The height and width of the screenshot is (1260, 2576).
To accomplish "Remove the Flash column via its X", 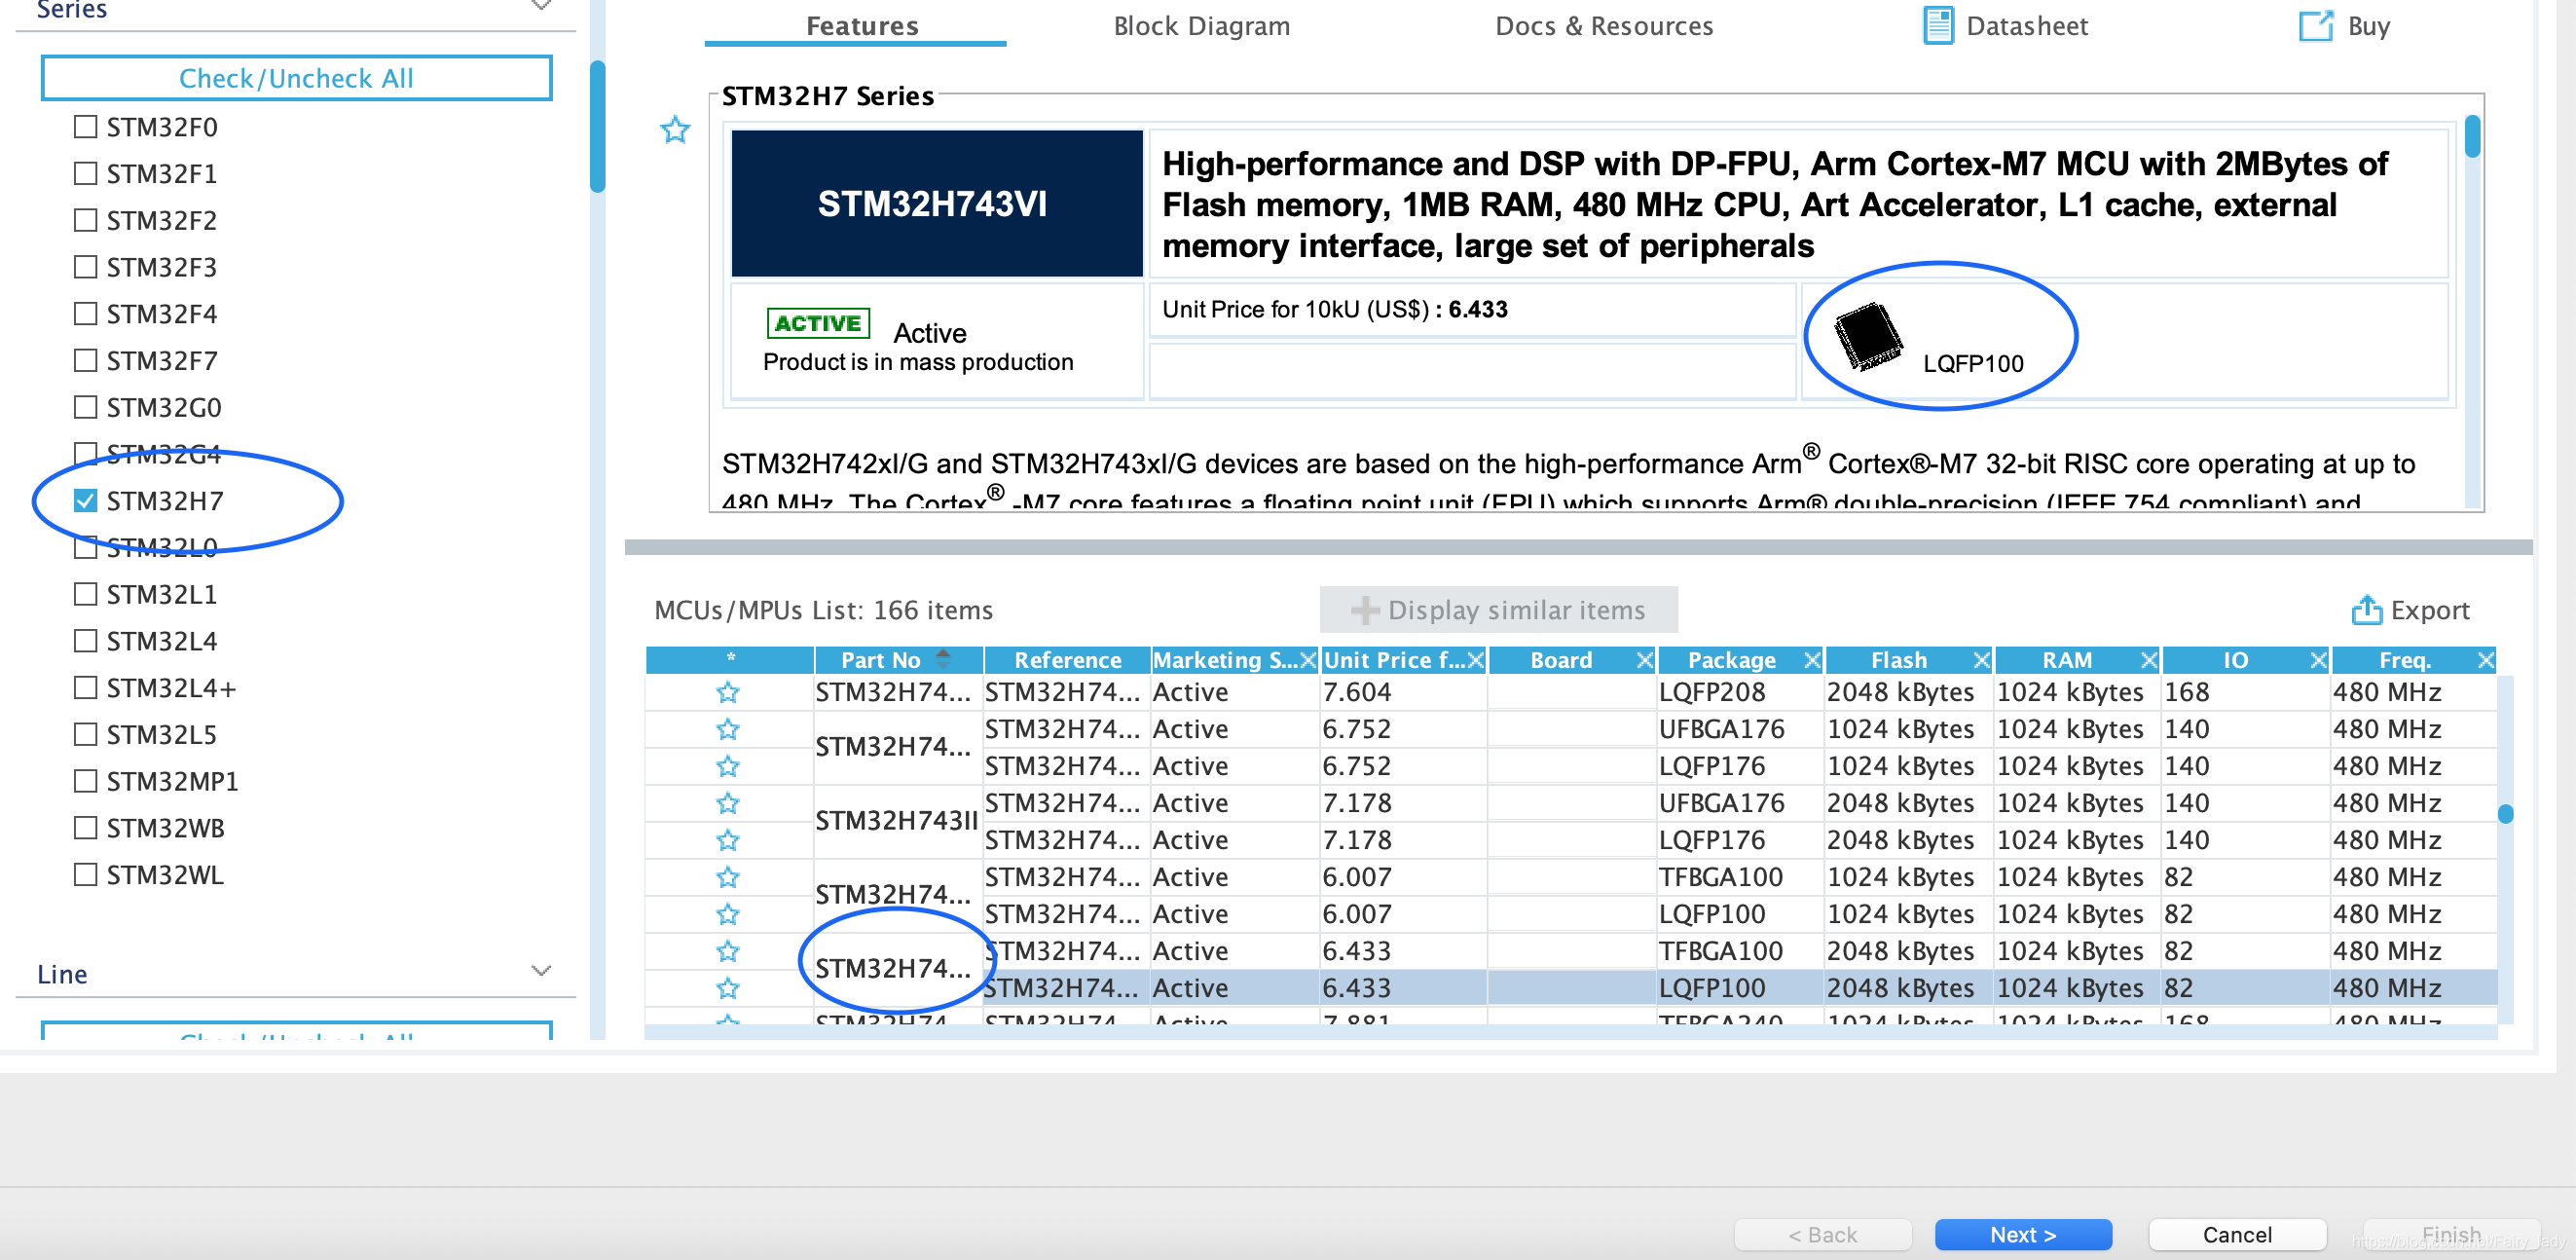I will click(1981, 660).
